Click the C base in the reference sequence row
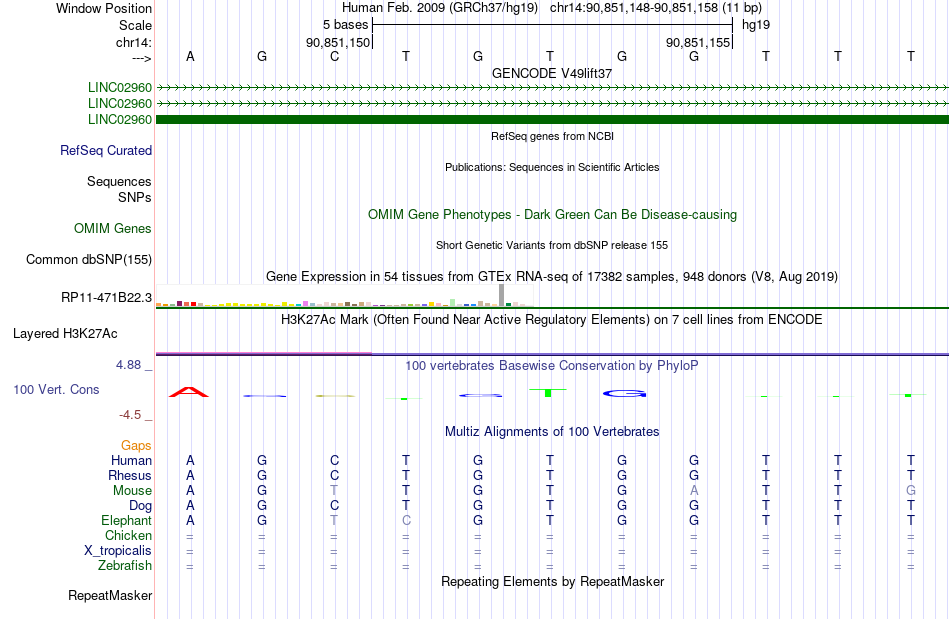950x619 pixels. click(x=334, y=56)
